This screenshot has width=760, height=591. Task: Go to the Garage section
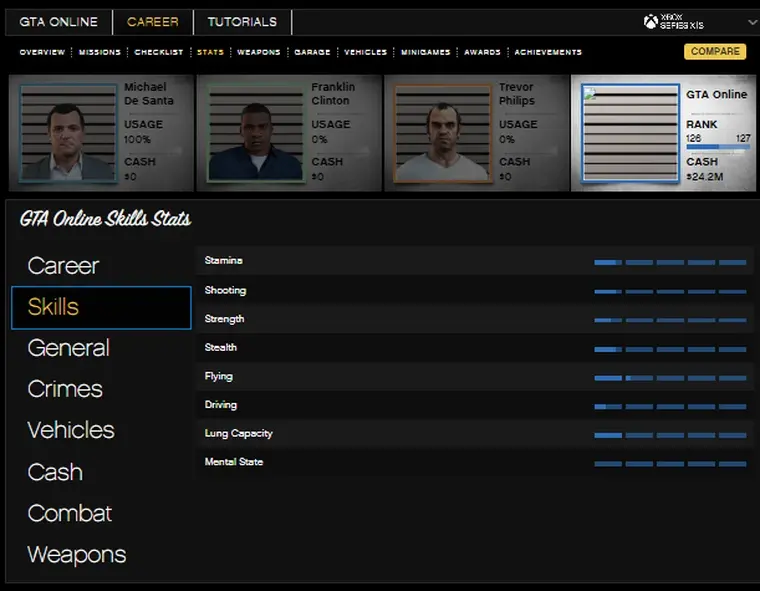[x=312, y=52]
